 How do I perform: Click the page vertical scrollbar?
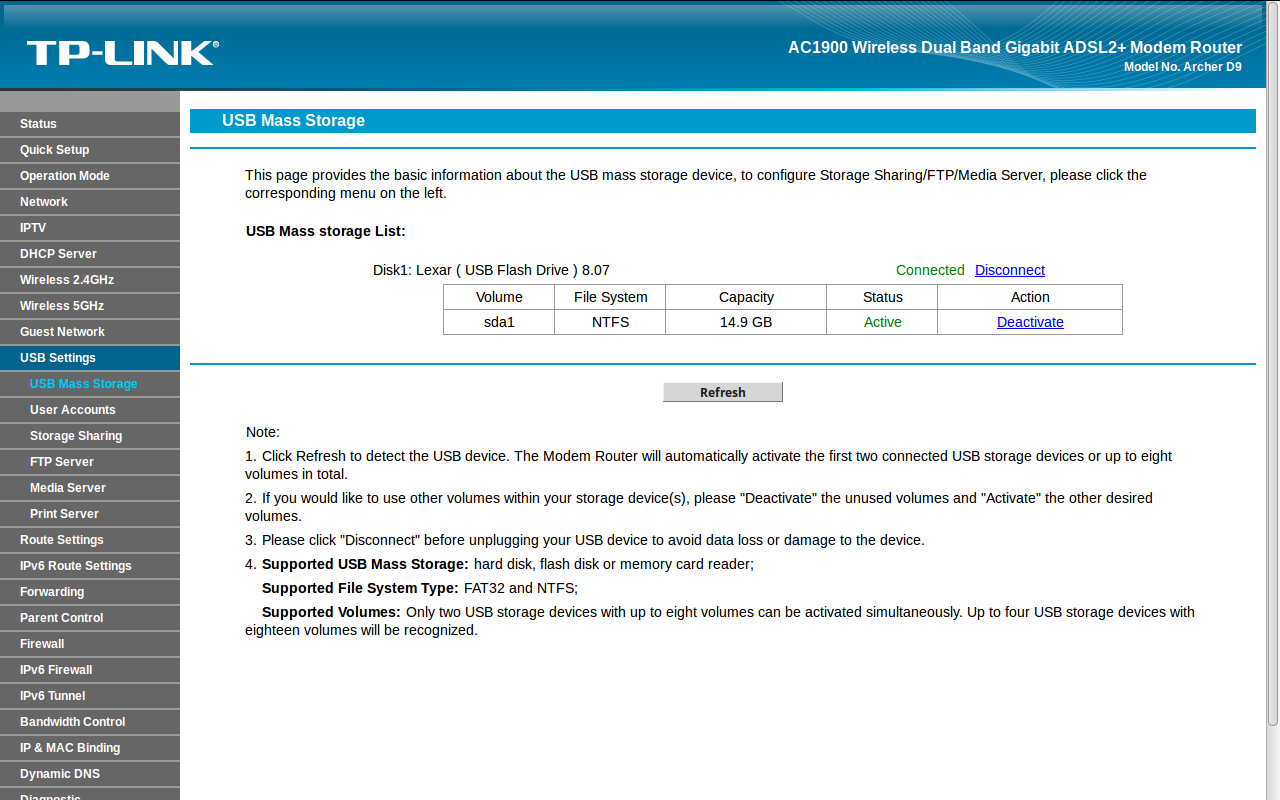(1273, 400)
